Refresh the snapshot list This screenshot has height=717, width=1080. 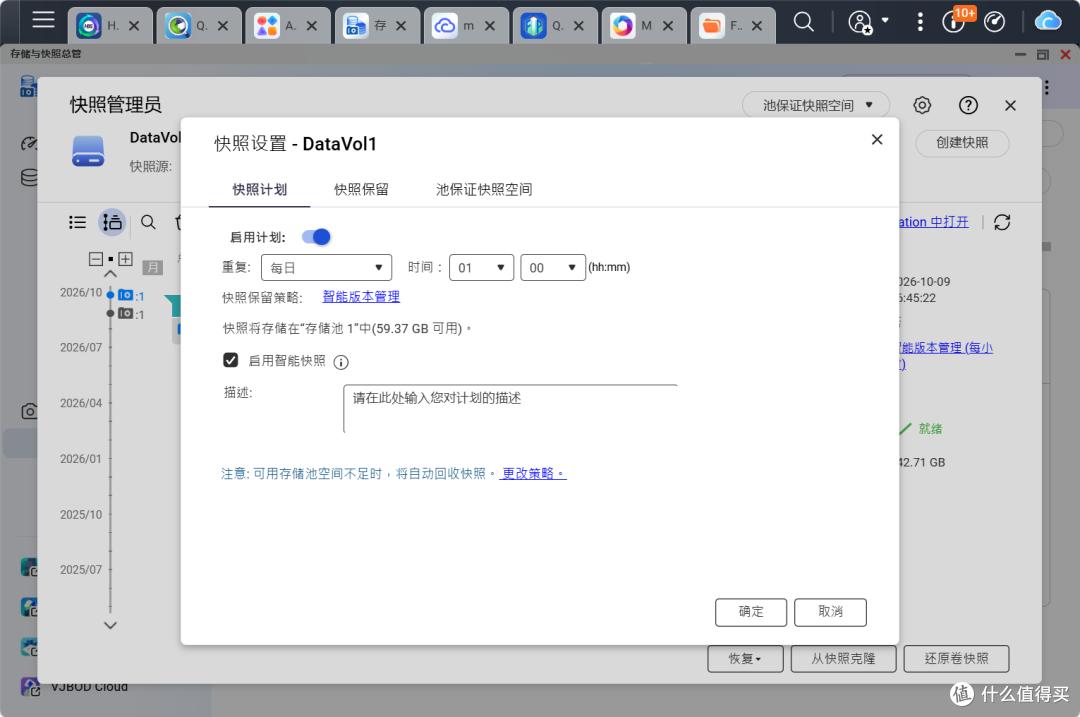click(x=1002, y=222)
